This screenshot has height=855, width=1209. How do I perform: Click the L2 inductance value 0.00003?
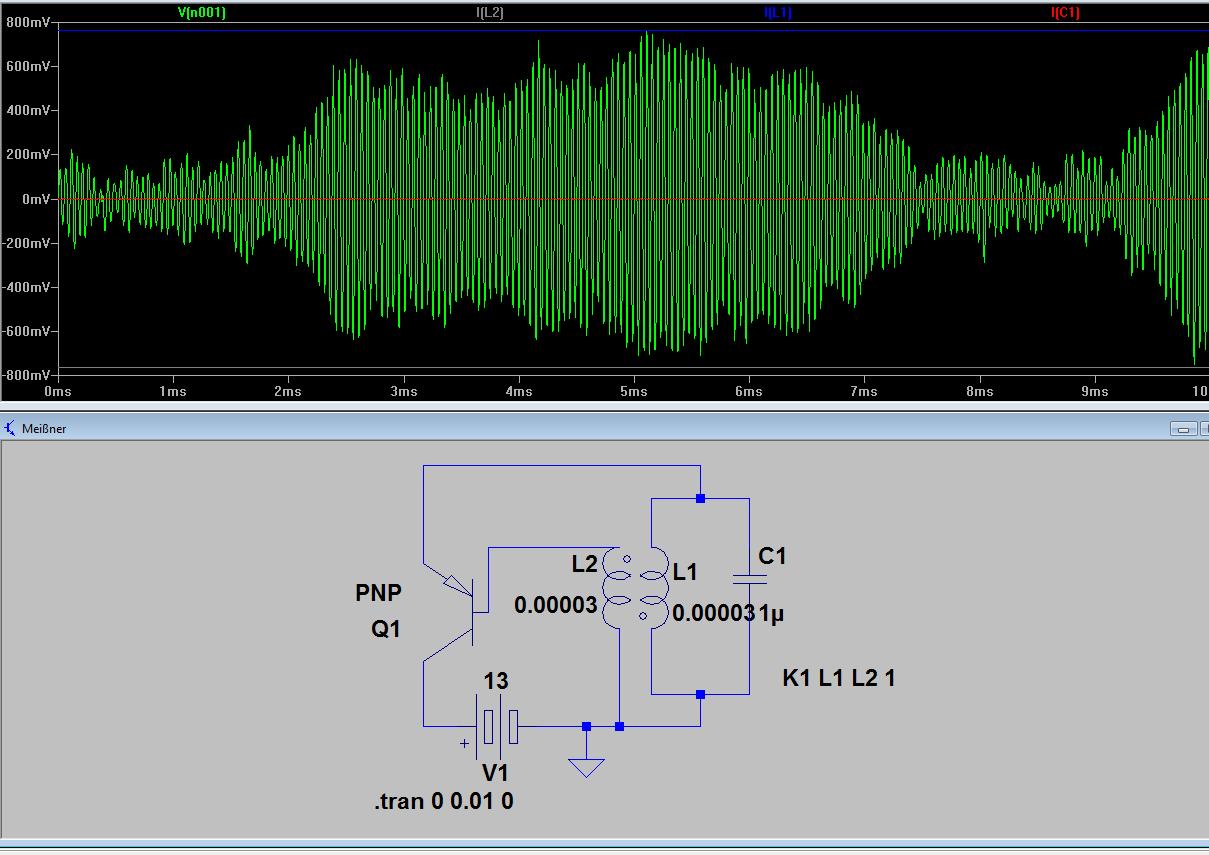click(556, 605)
